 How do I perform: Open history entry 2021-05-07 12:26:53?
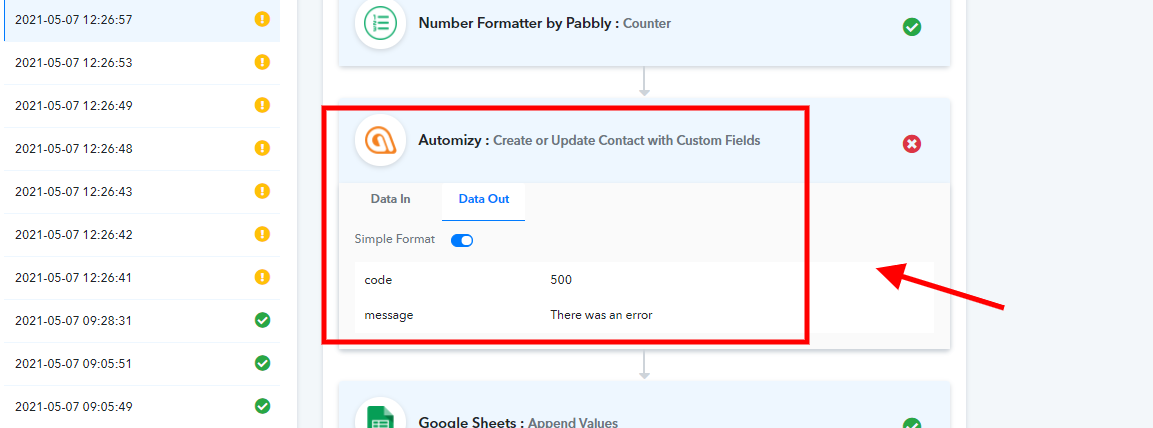pyautogui.click(x=141, y=63)
